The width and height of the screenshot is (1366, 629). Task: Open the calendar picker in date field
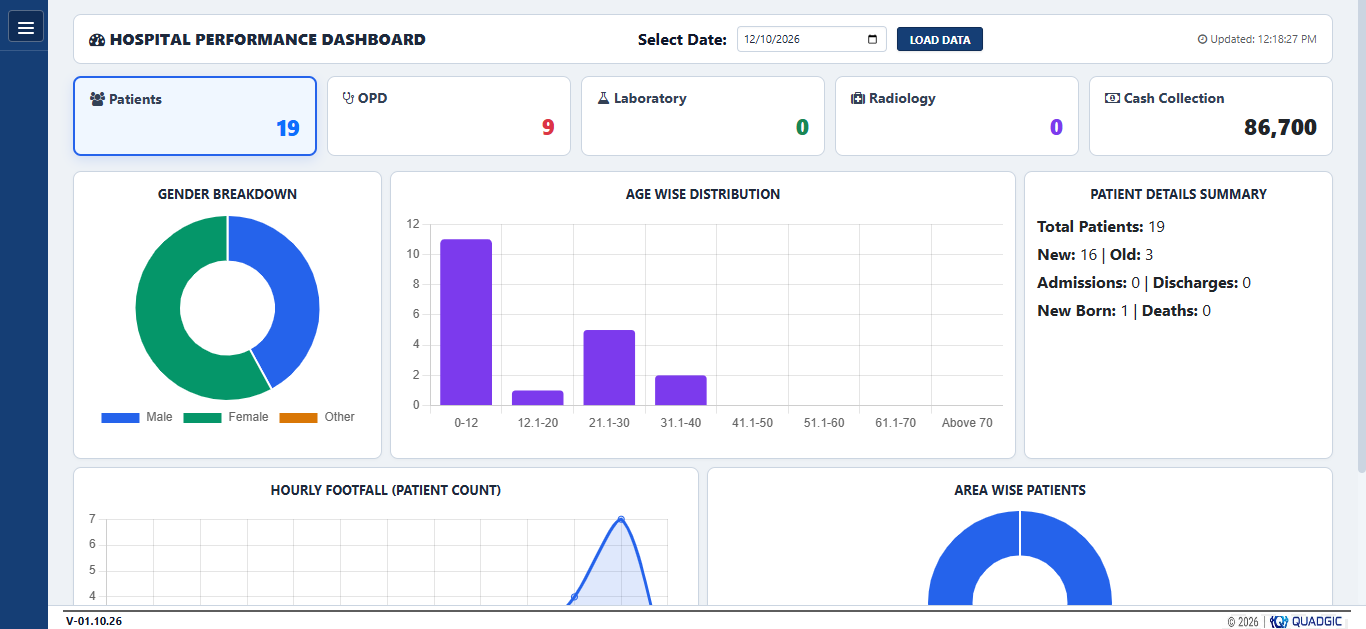[x=872, y=40]
